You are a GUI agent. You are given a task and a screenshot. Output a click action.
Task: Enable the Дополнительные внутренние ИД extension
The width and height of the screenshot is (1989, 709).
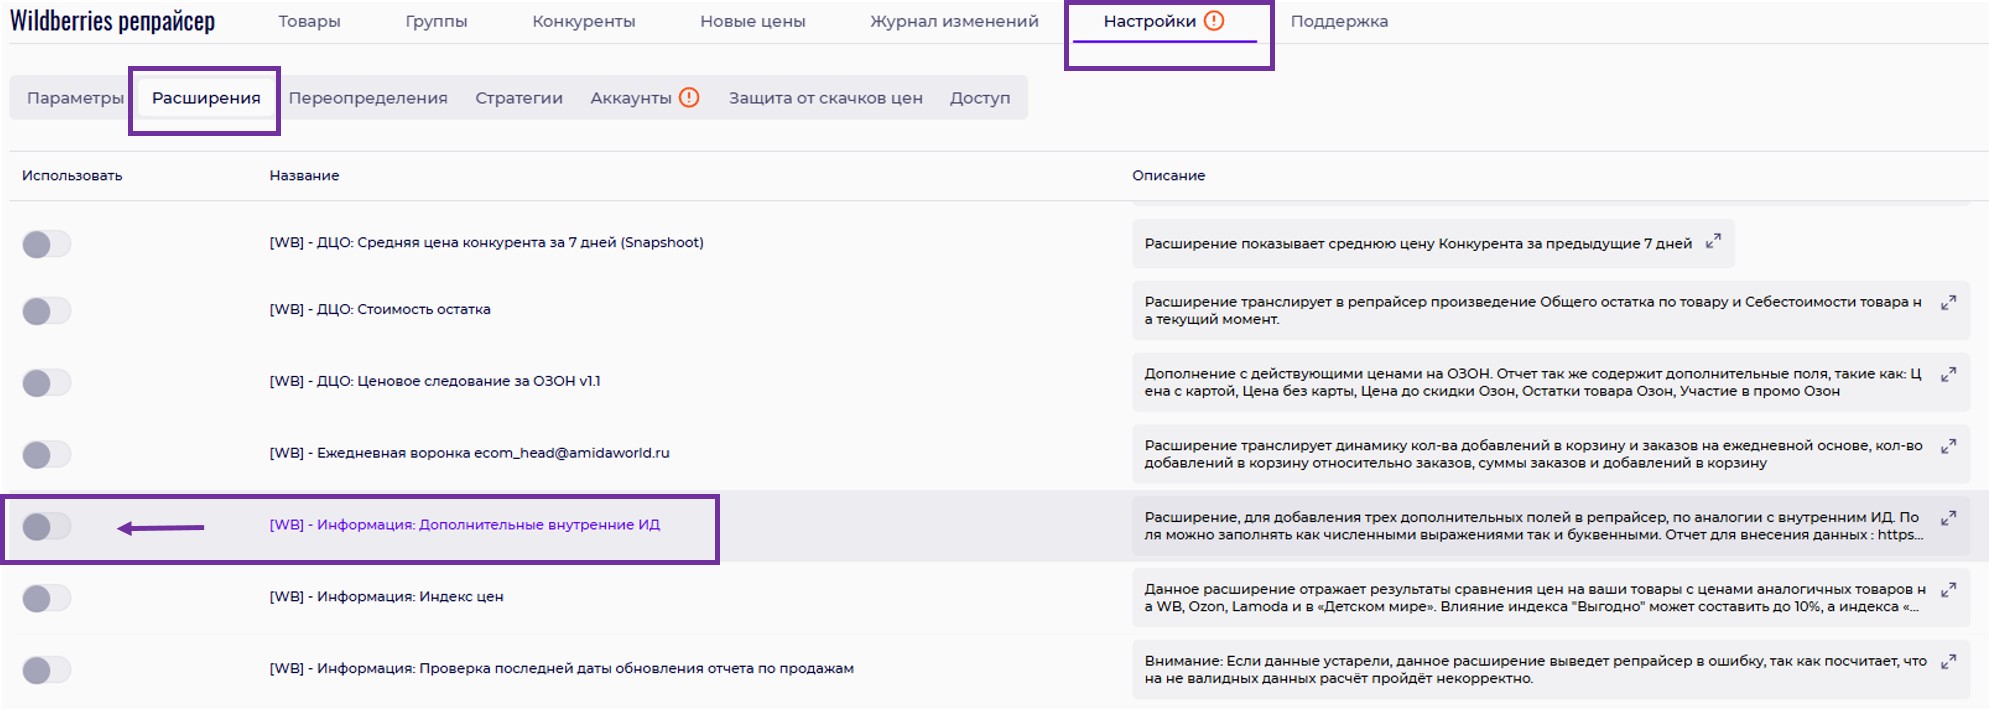(x=46, y=526)
